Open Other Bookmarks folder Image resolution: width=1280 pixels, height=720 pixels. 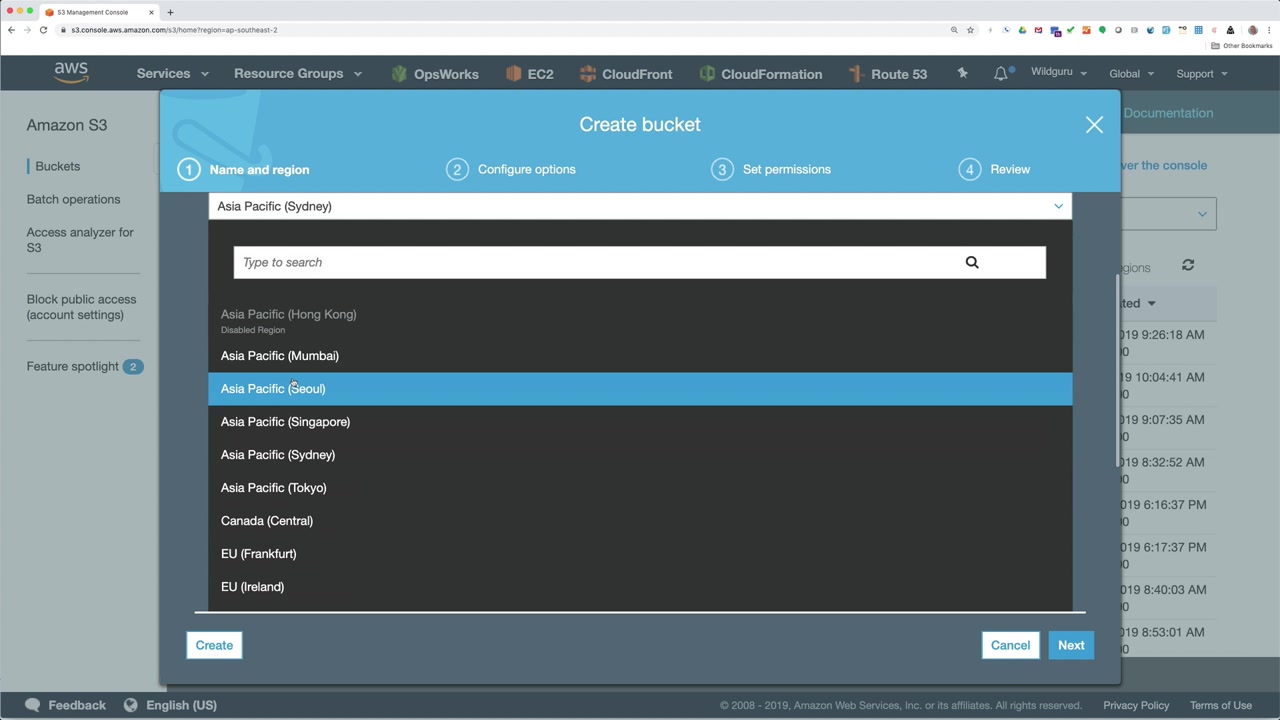click(x=1242, y=46)
